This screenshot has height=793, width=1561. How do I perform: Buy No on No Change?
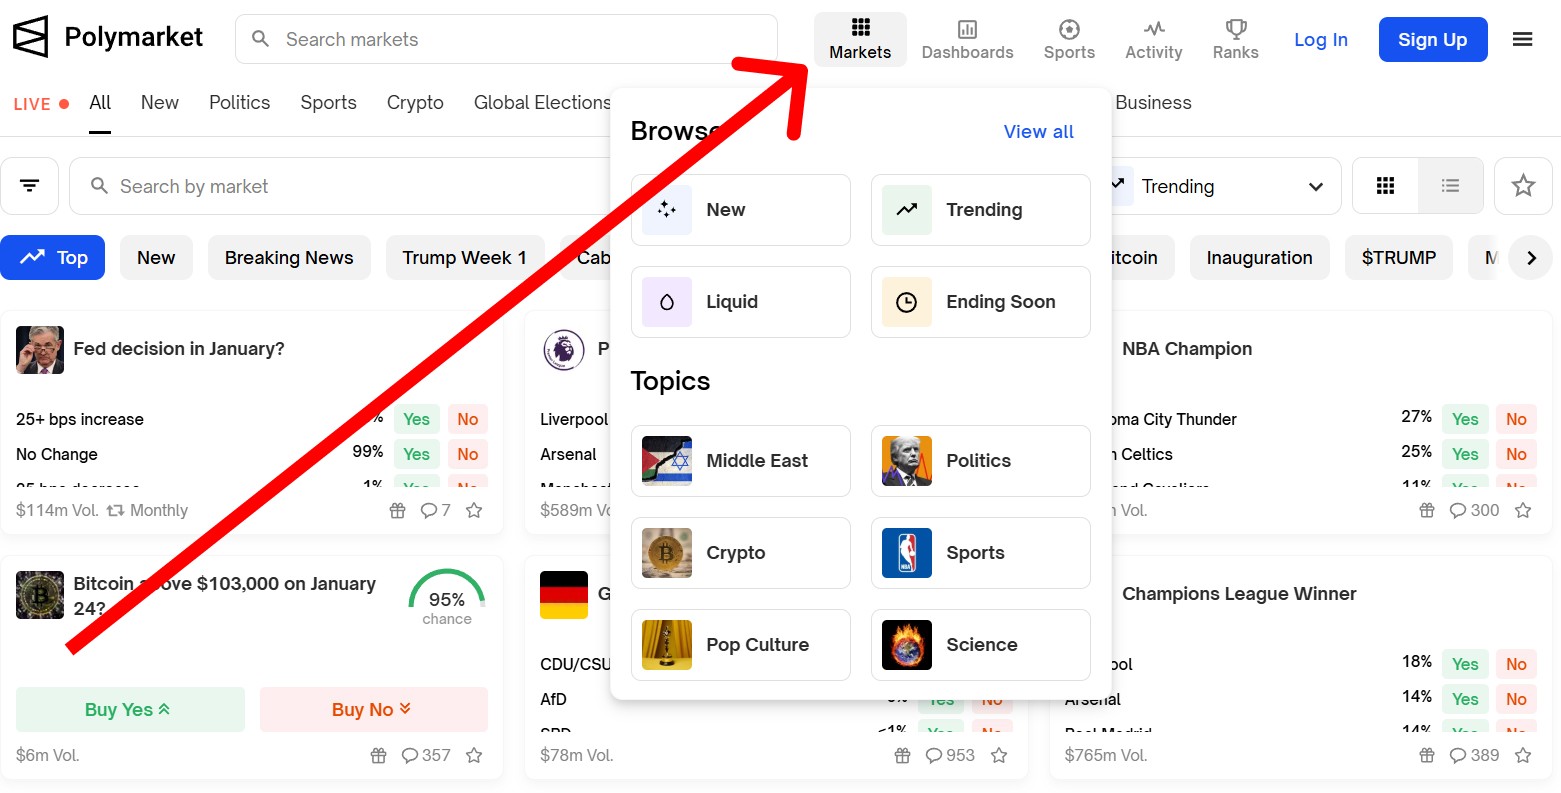[467, 454]
